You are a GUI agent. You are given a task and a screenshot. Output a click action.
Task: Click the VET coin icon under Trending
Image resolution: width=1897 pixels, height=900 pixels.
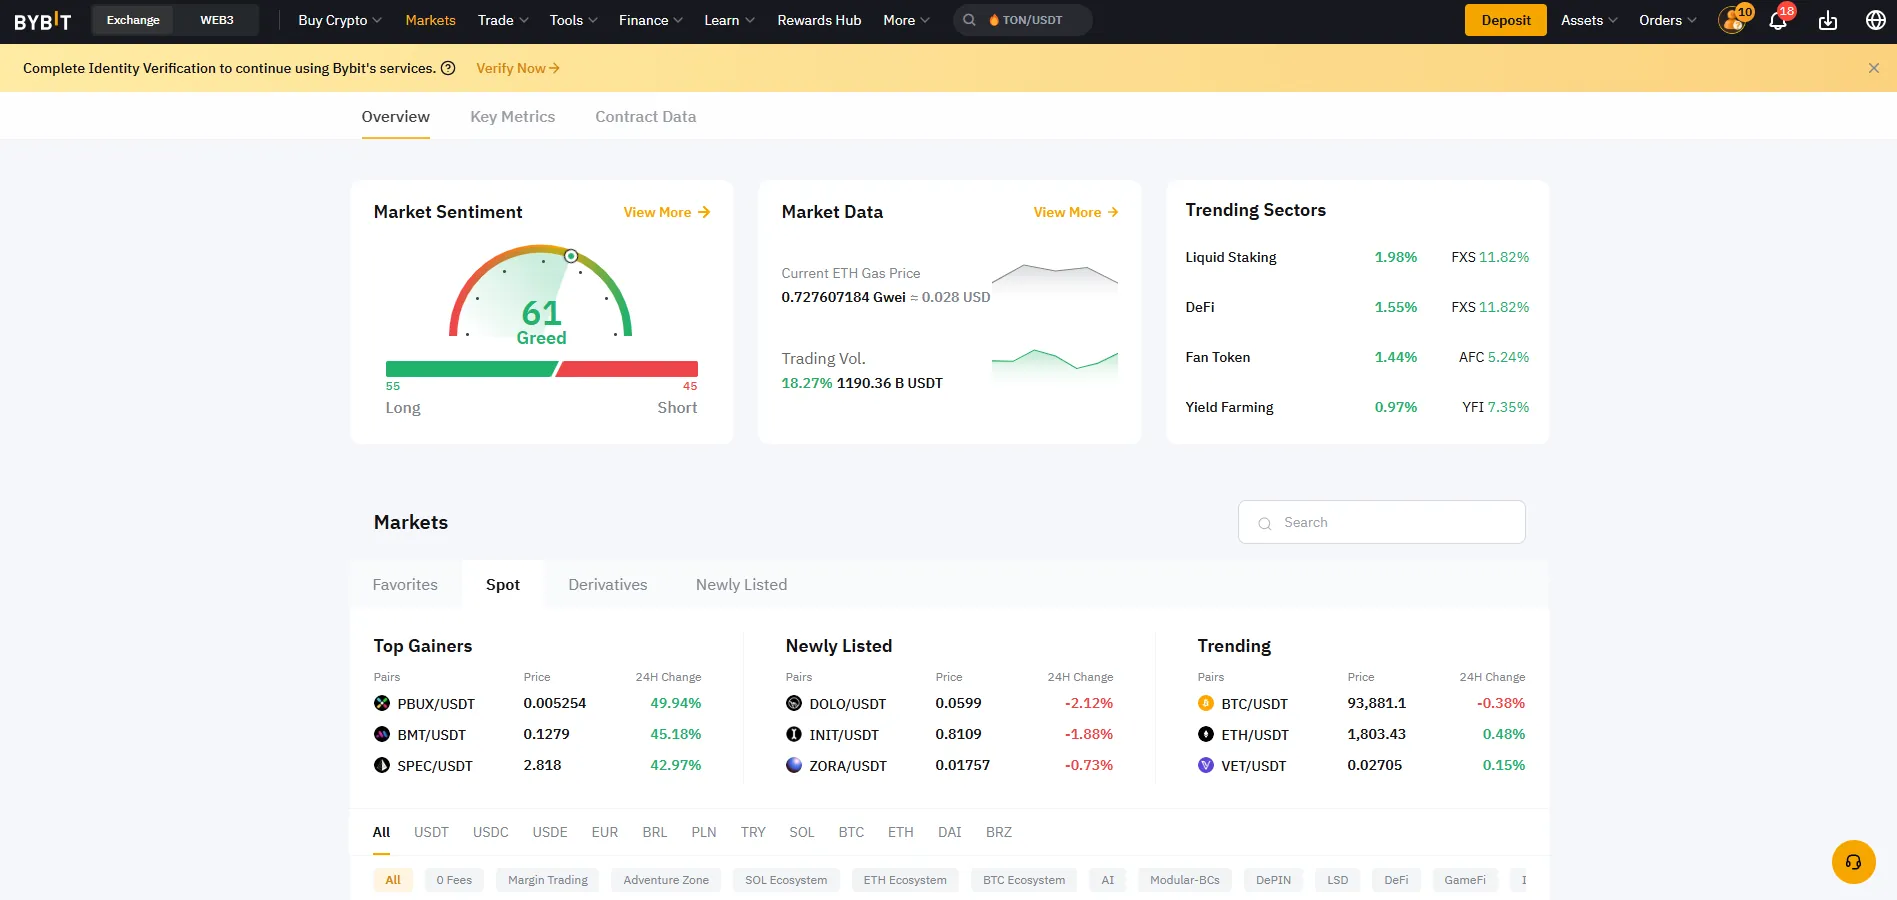click(1205, 765)
